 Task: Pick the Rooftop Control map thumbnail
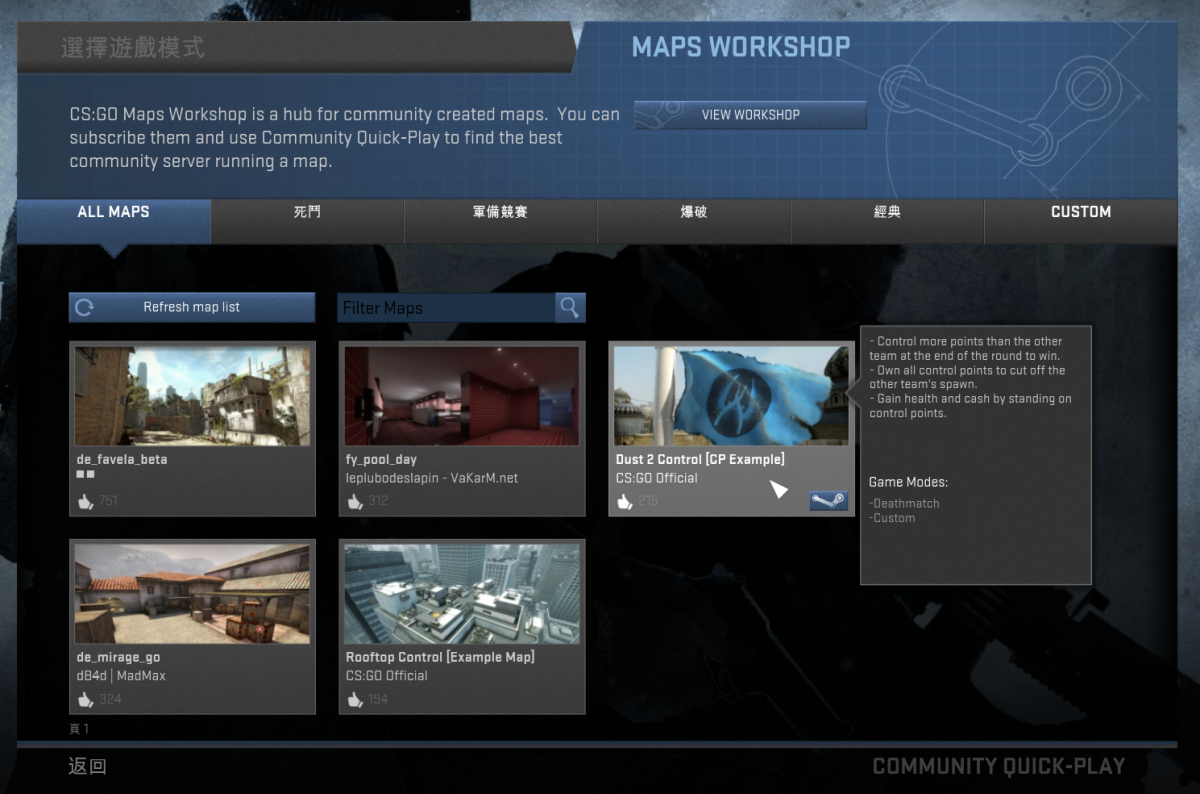[461, 594]
